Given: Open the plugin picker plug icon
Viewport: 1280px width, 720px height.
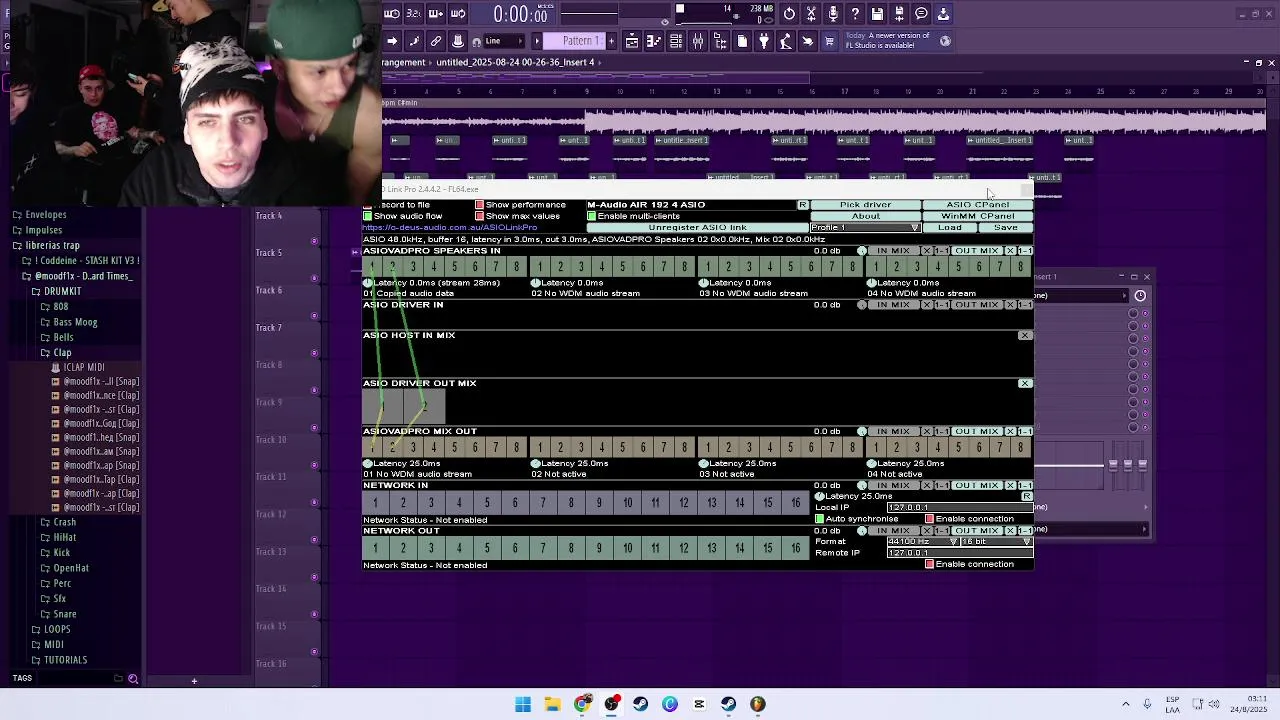Looking at the screenshot, I should point(764,41).
